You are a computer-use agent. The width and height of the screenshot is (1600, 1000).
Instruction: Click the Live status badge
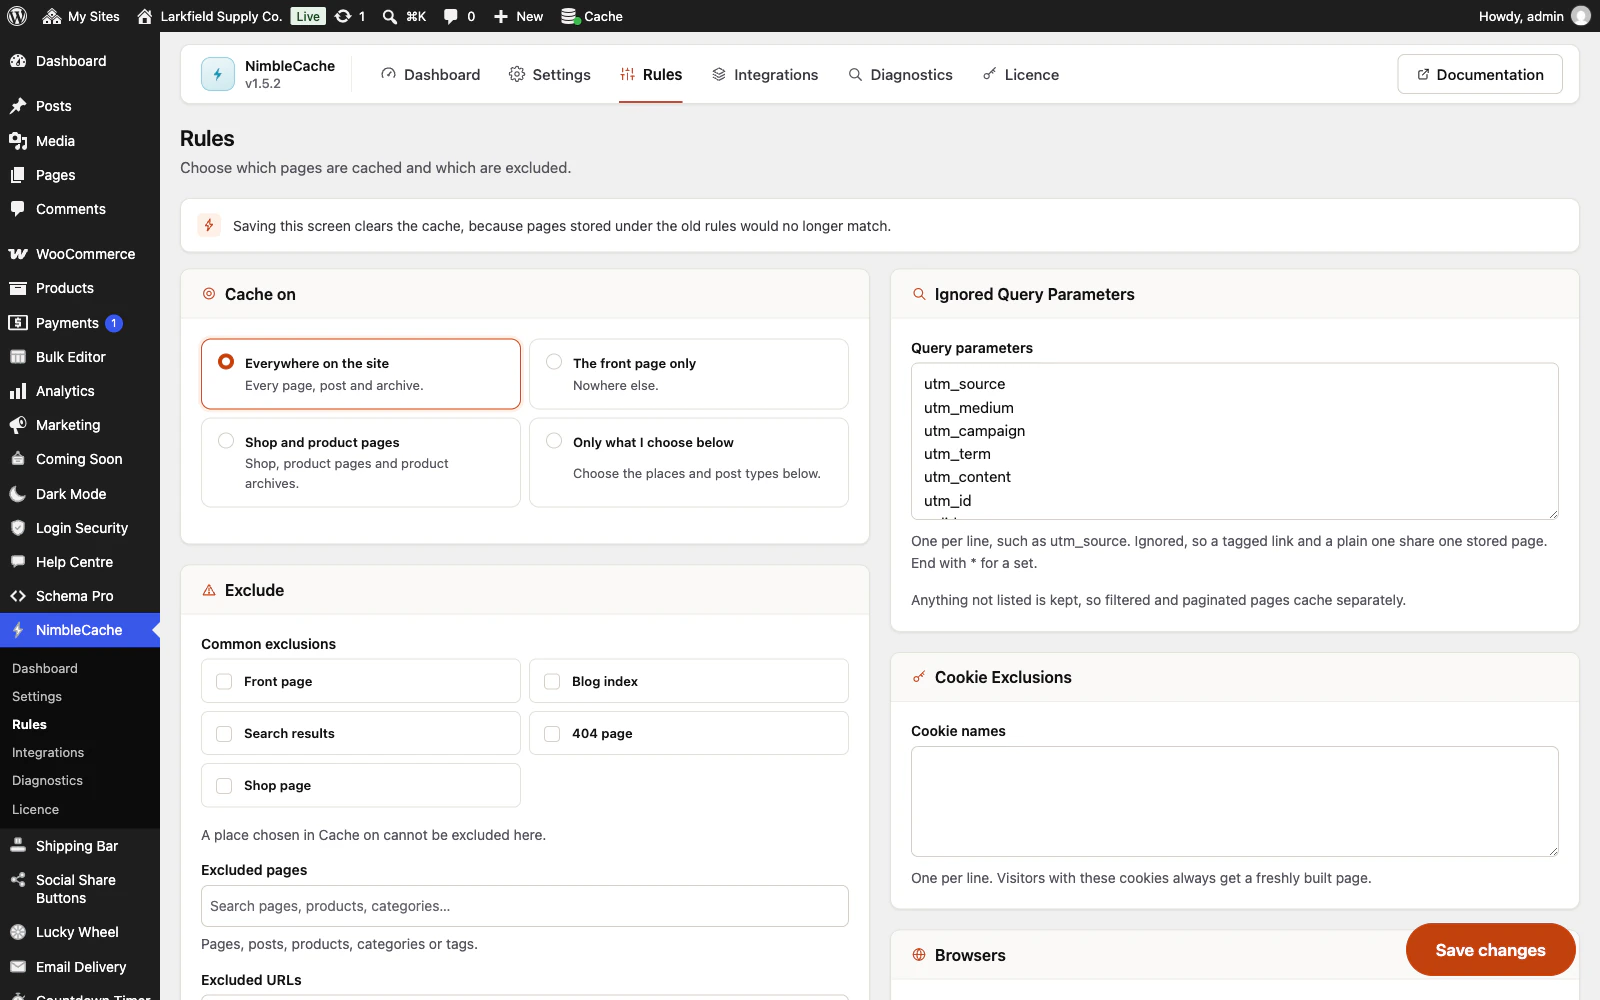[308, 16]
